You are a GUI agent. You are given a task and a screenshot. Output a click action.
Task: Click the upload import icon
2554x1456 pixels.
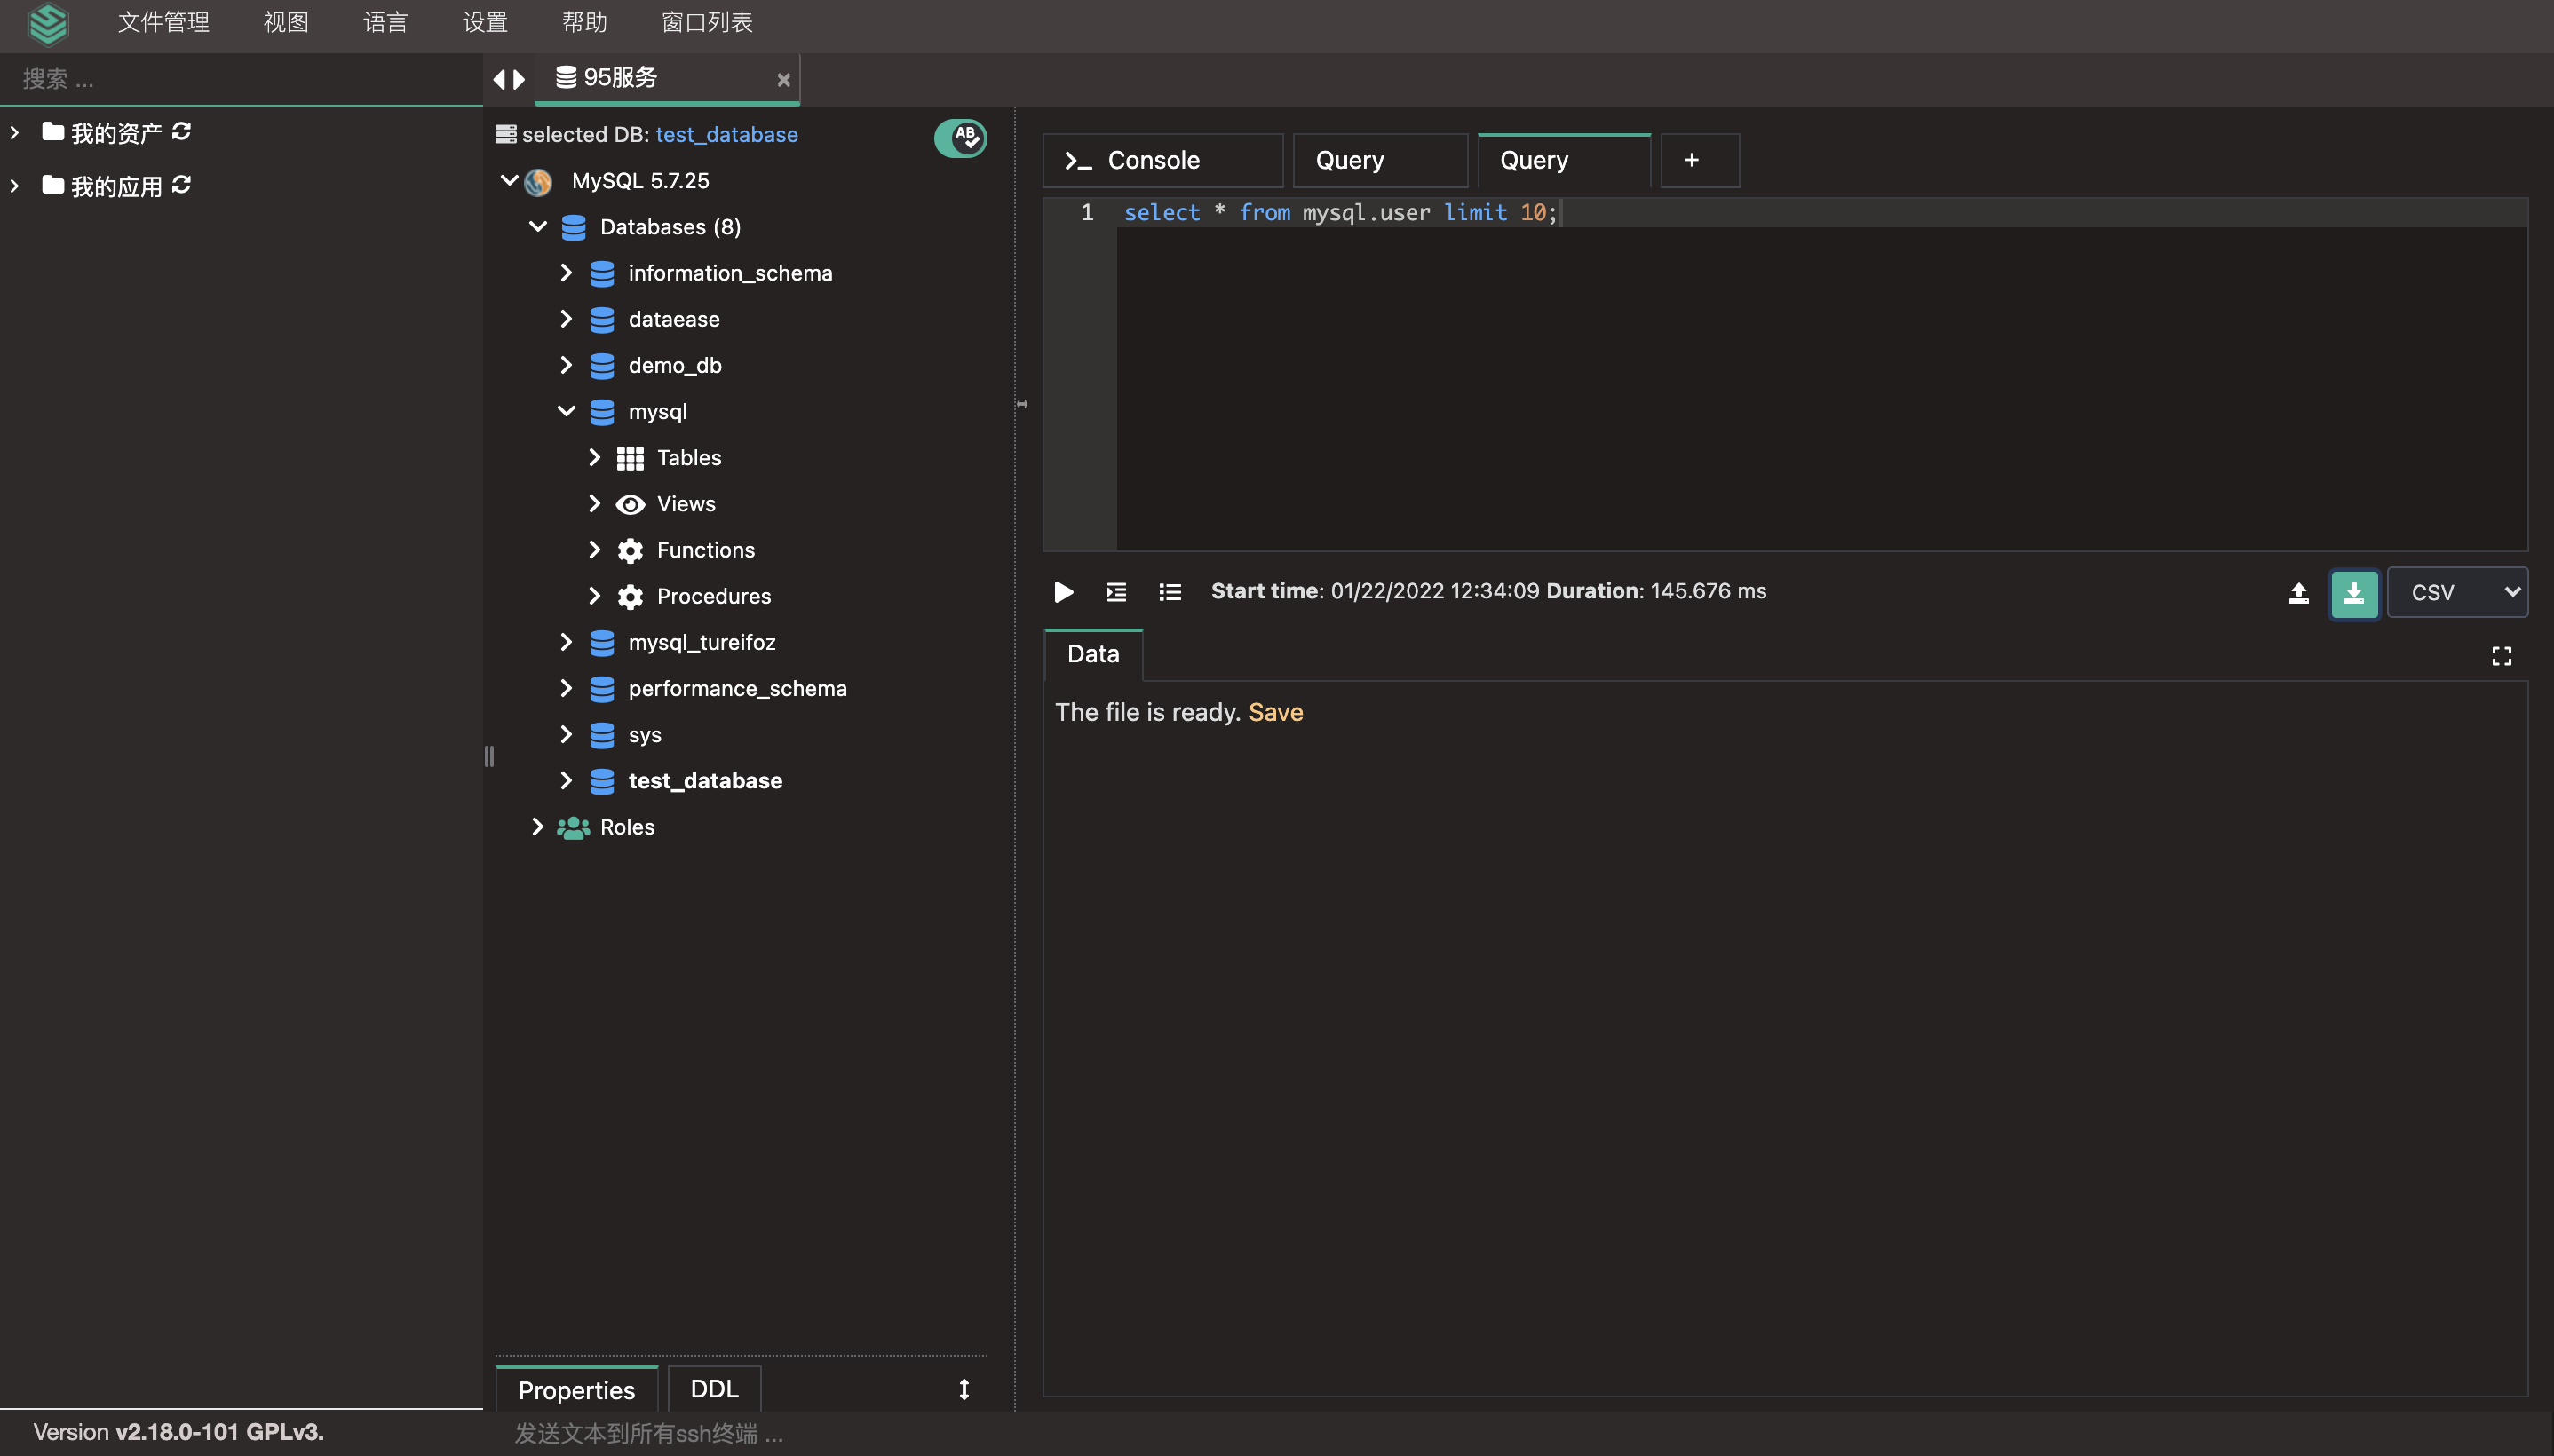[2298, 593]
